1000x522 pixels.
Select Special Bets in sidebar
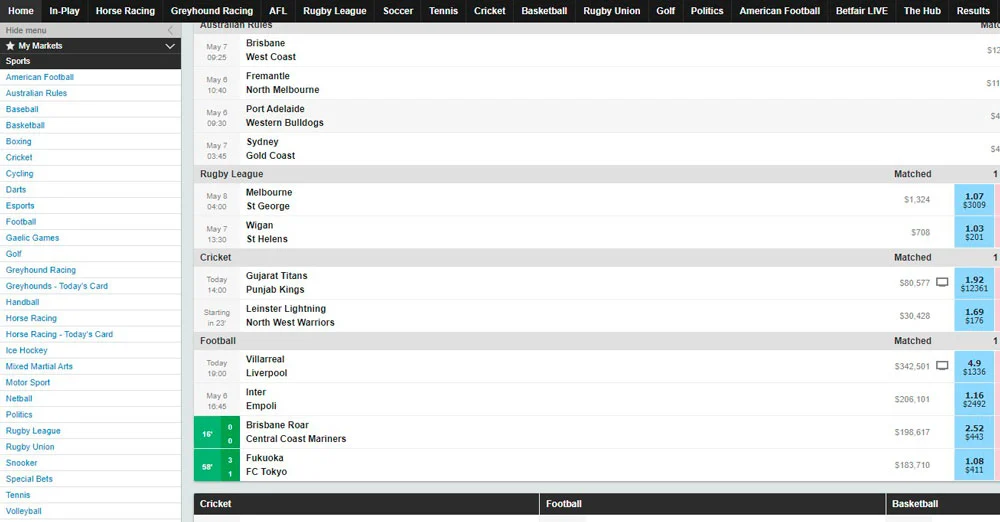pos(29,479)
